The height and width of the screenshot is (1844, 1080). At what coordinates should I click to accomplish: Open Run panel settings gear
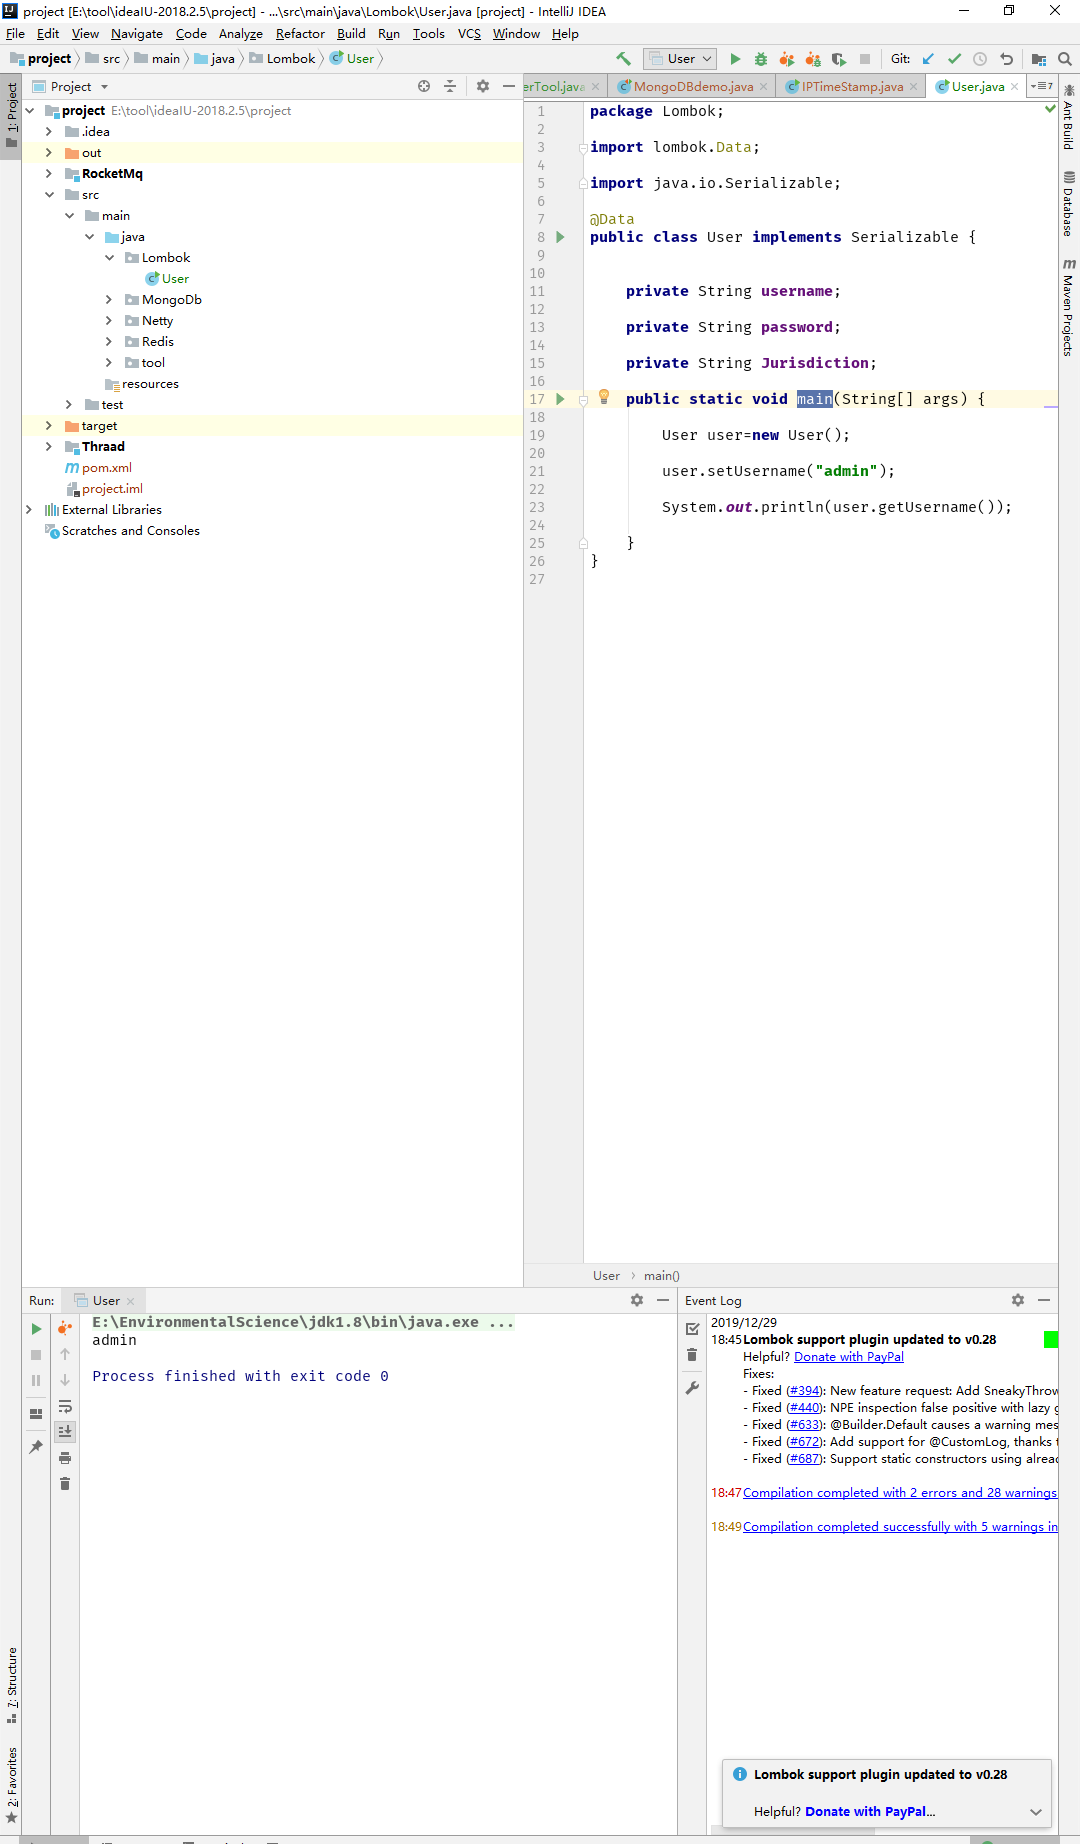coord(637,1300)
